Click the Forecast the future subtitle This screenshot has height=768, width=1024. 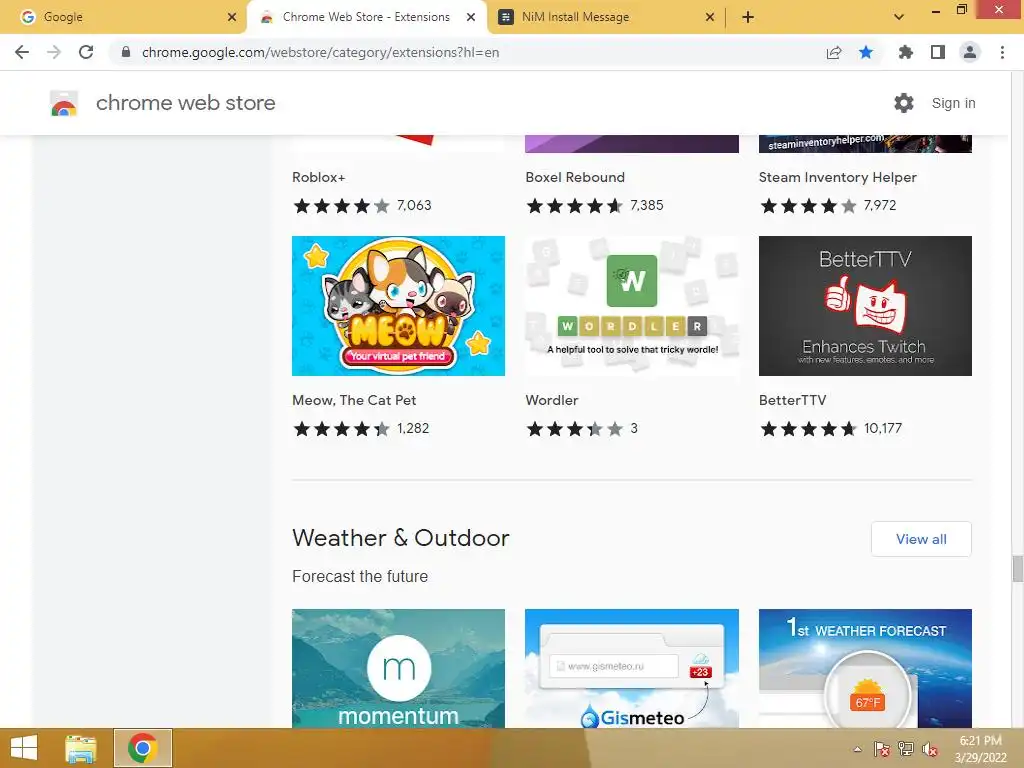360,577
